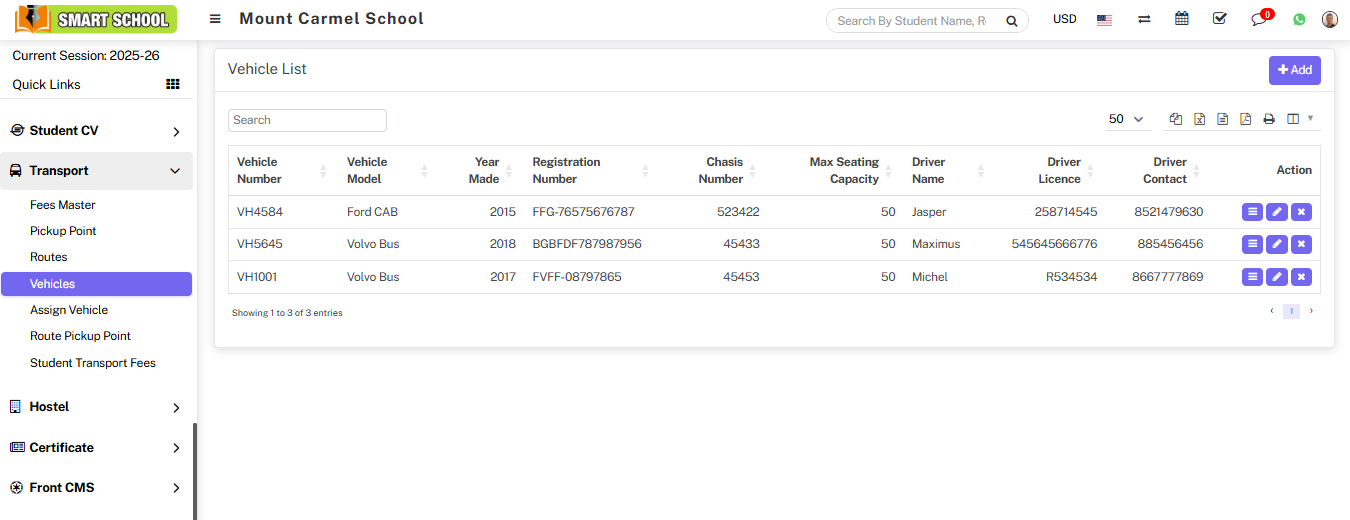Screen dimensions: 1350x520
Task: Click the WhatsApp icon in header
Action: (1299, 19)
